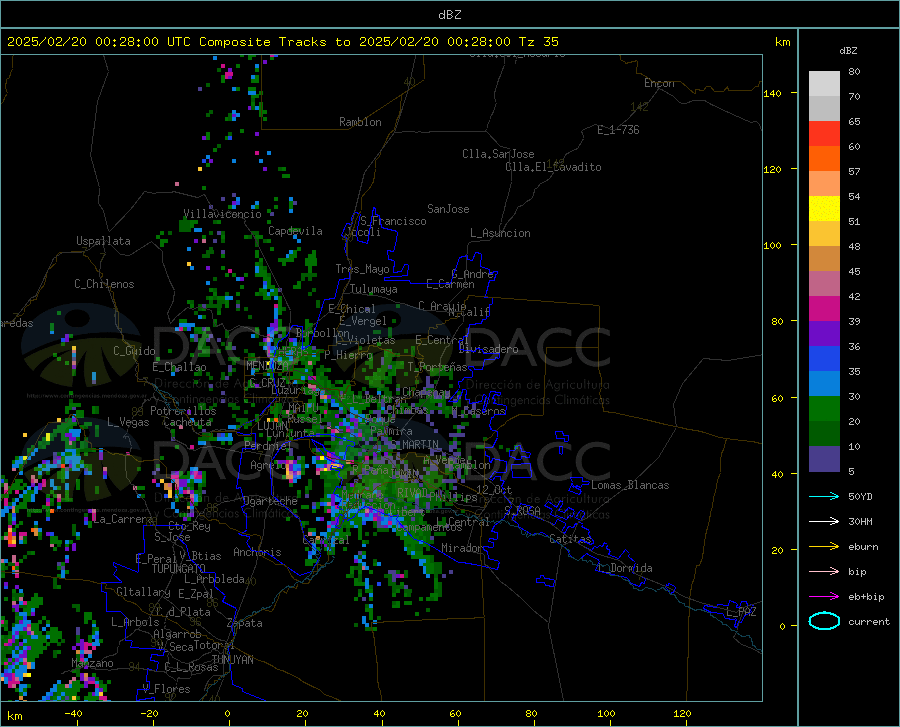Click the 'Tz 35' threshold text
Viewport: 900px width, 727px height.
point(538,42)
